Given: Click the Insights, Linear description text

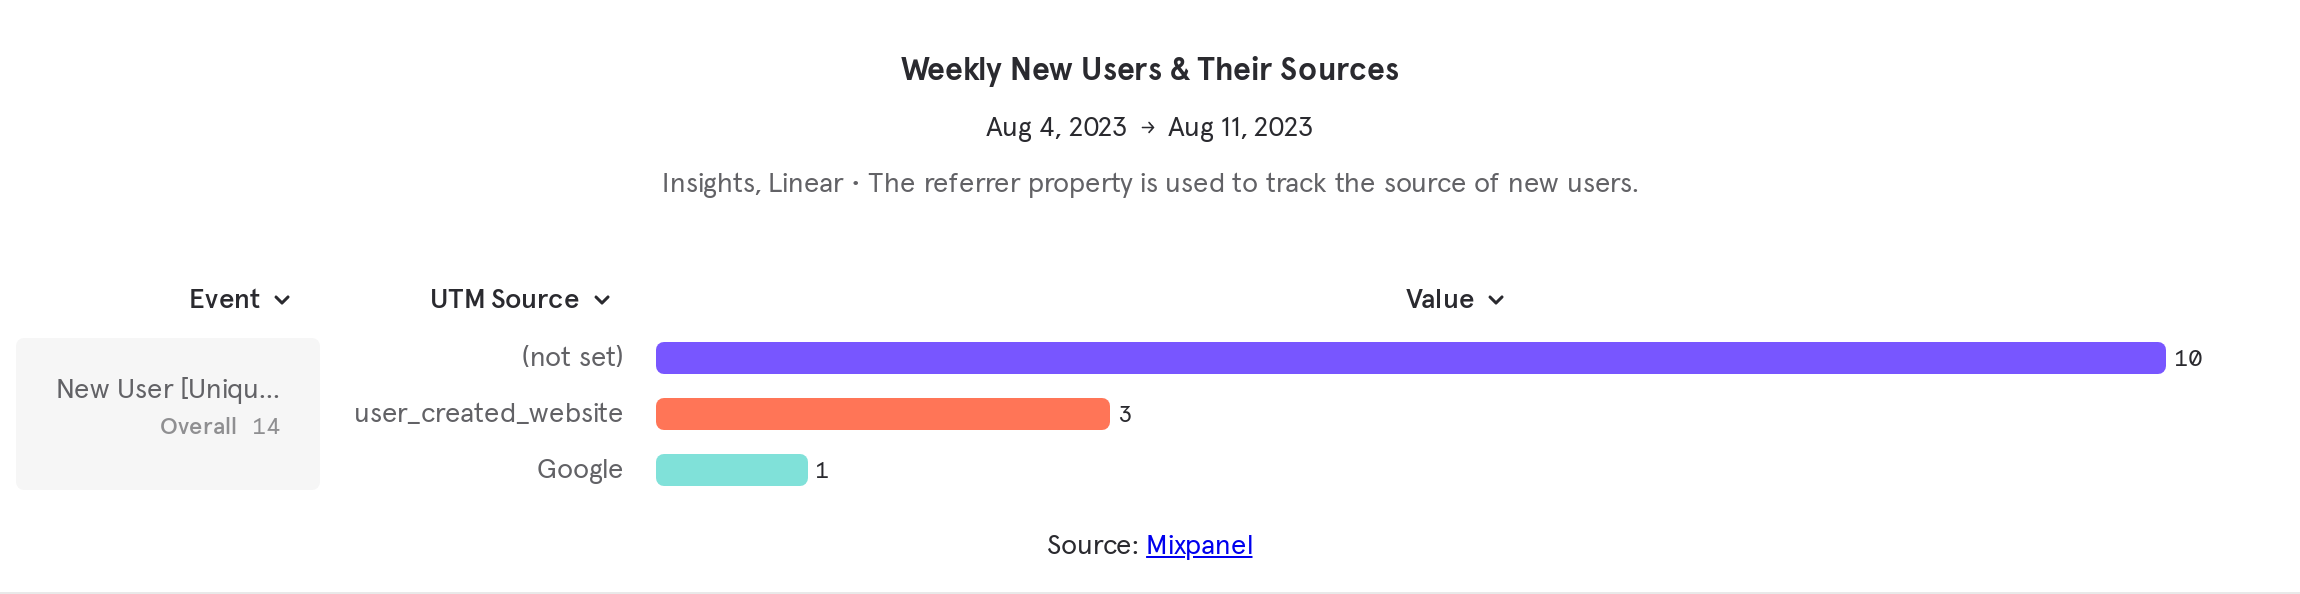Looking at the screenshot, I should (1150, 183).
